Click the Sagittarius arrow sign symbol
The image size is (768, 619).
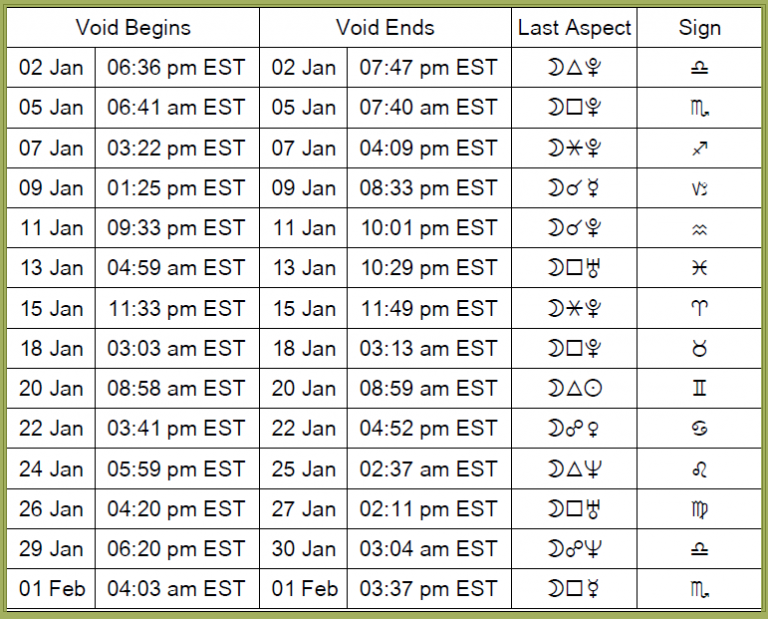pyautogui.click(x=699, y=148)
